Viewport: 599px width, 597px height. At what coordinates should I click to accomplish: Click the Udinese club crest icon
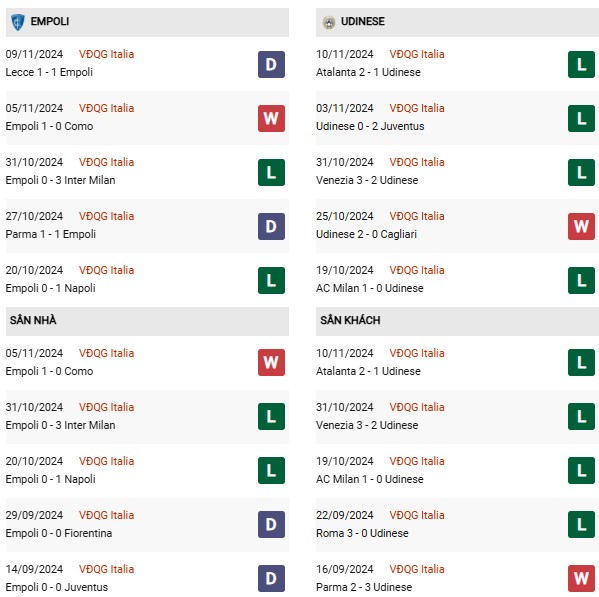pyautogui.click(x=329, y=22)
